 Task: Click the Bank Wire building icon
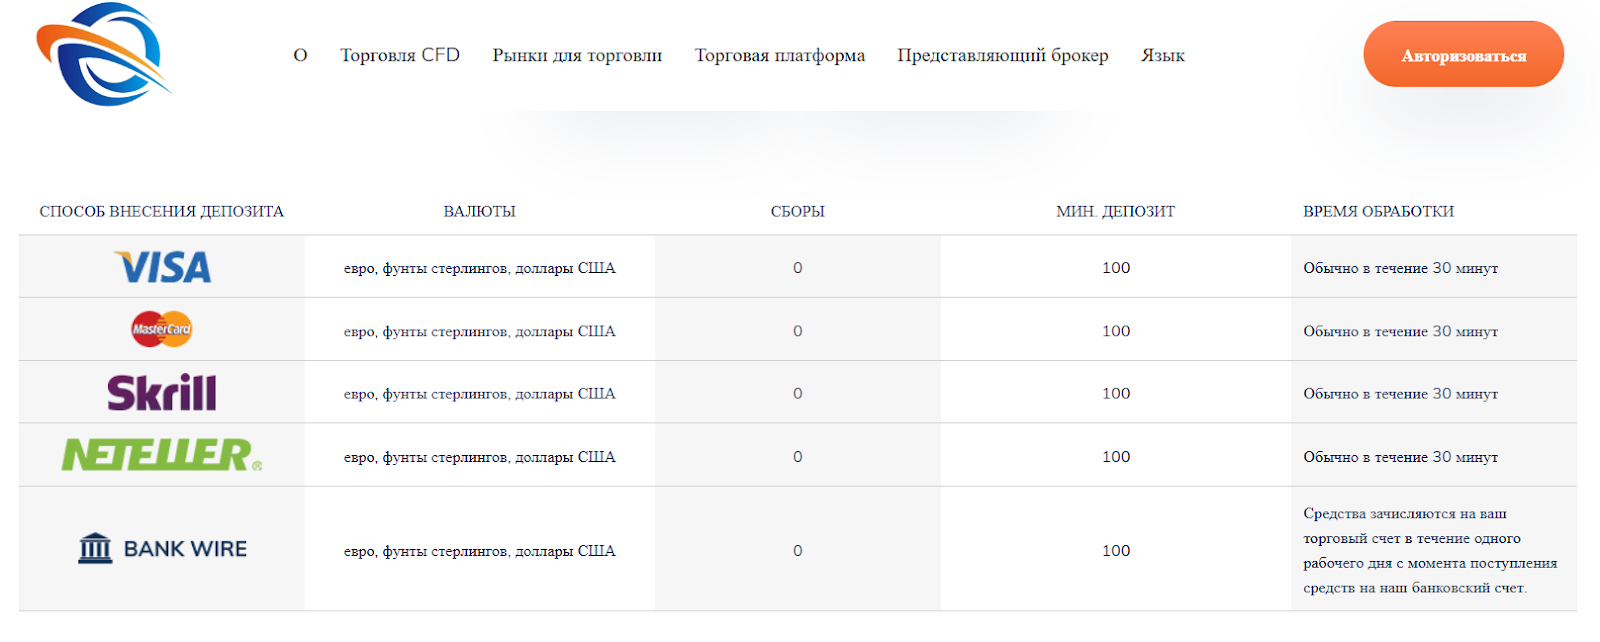pyautogui.click(x=96, y=548)
